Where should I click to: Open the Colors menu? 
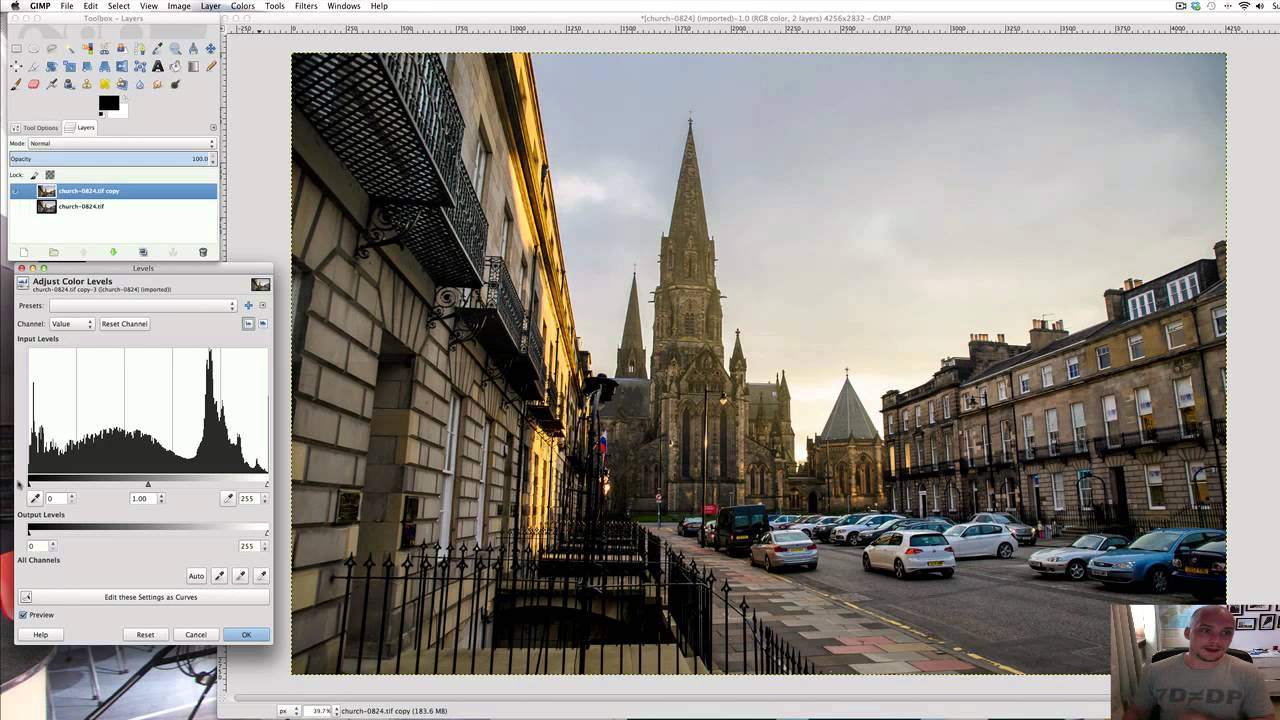243,6
